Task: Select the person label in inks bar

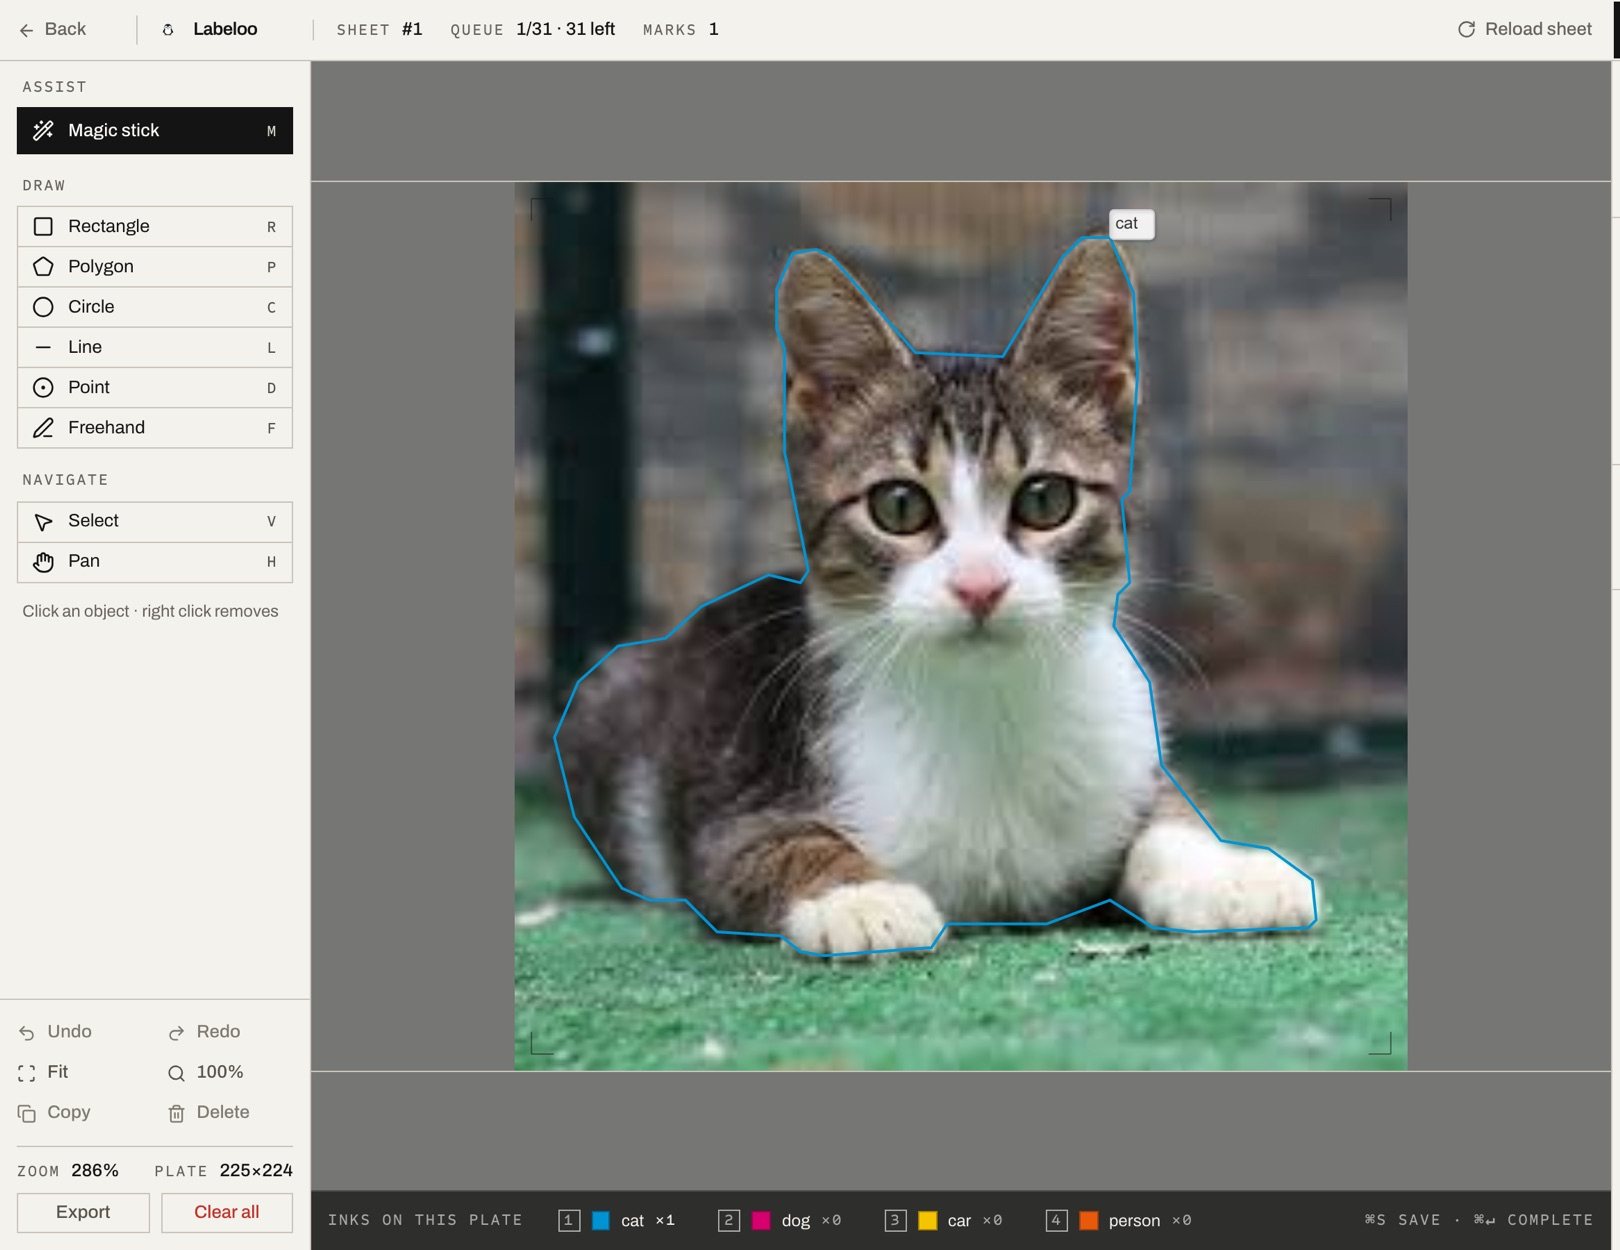Action: 1134,1220
